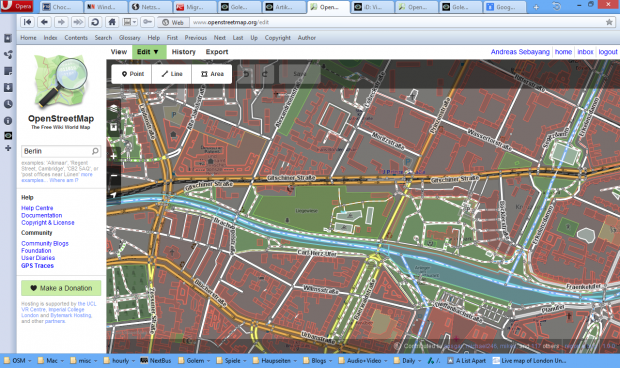Expand the Spiele bookmarks folder
This screenshot has width=620, height=368.
(x=231, y=360)
